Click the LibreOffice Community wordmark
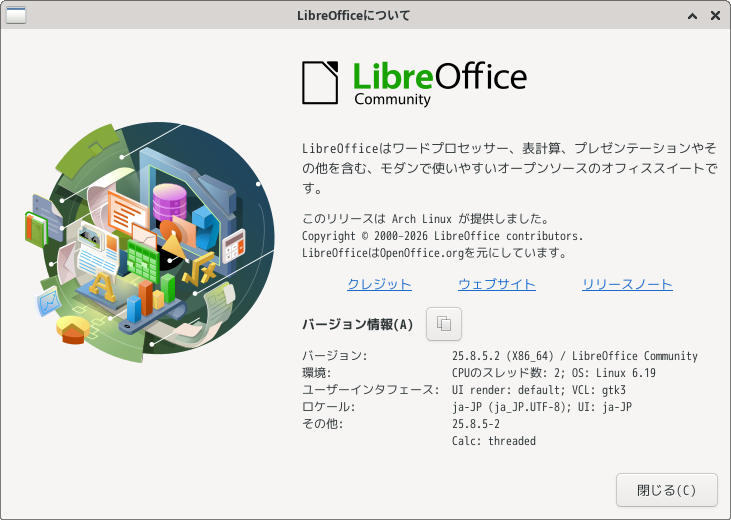This screenshot has width=731, height=520. pyautogui.click(x=438, y=81)
